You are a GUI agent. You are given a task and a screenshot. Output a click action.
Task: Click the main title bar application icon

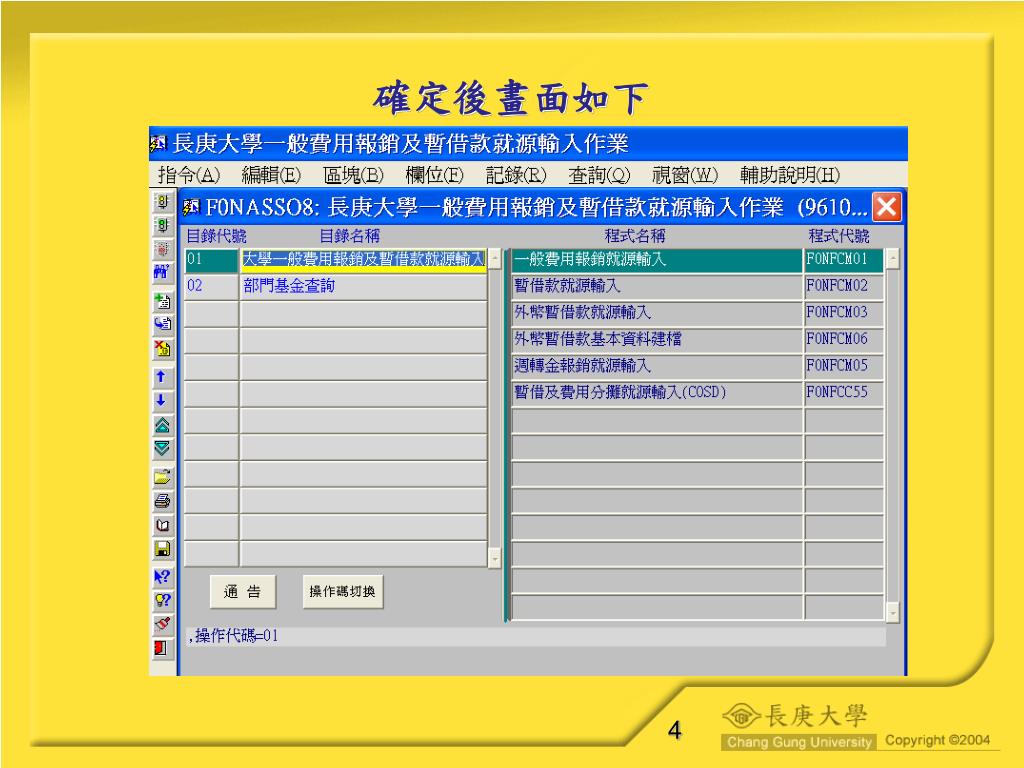click(158, 143)
